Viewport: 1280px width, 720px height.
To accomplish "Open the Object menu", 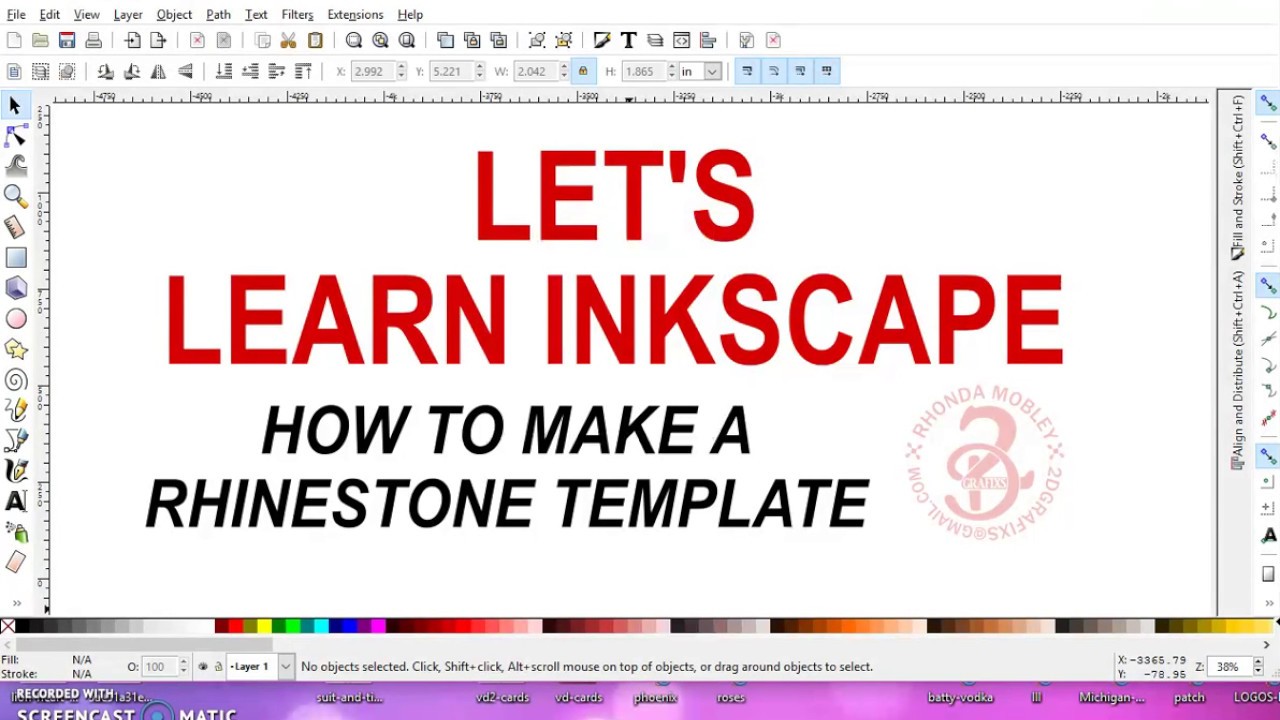I will pos(174,14).
